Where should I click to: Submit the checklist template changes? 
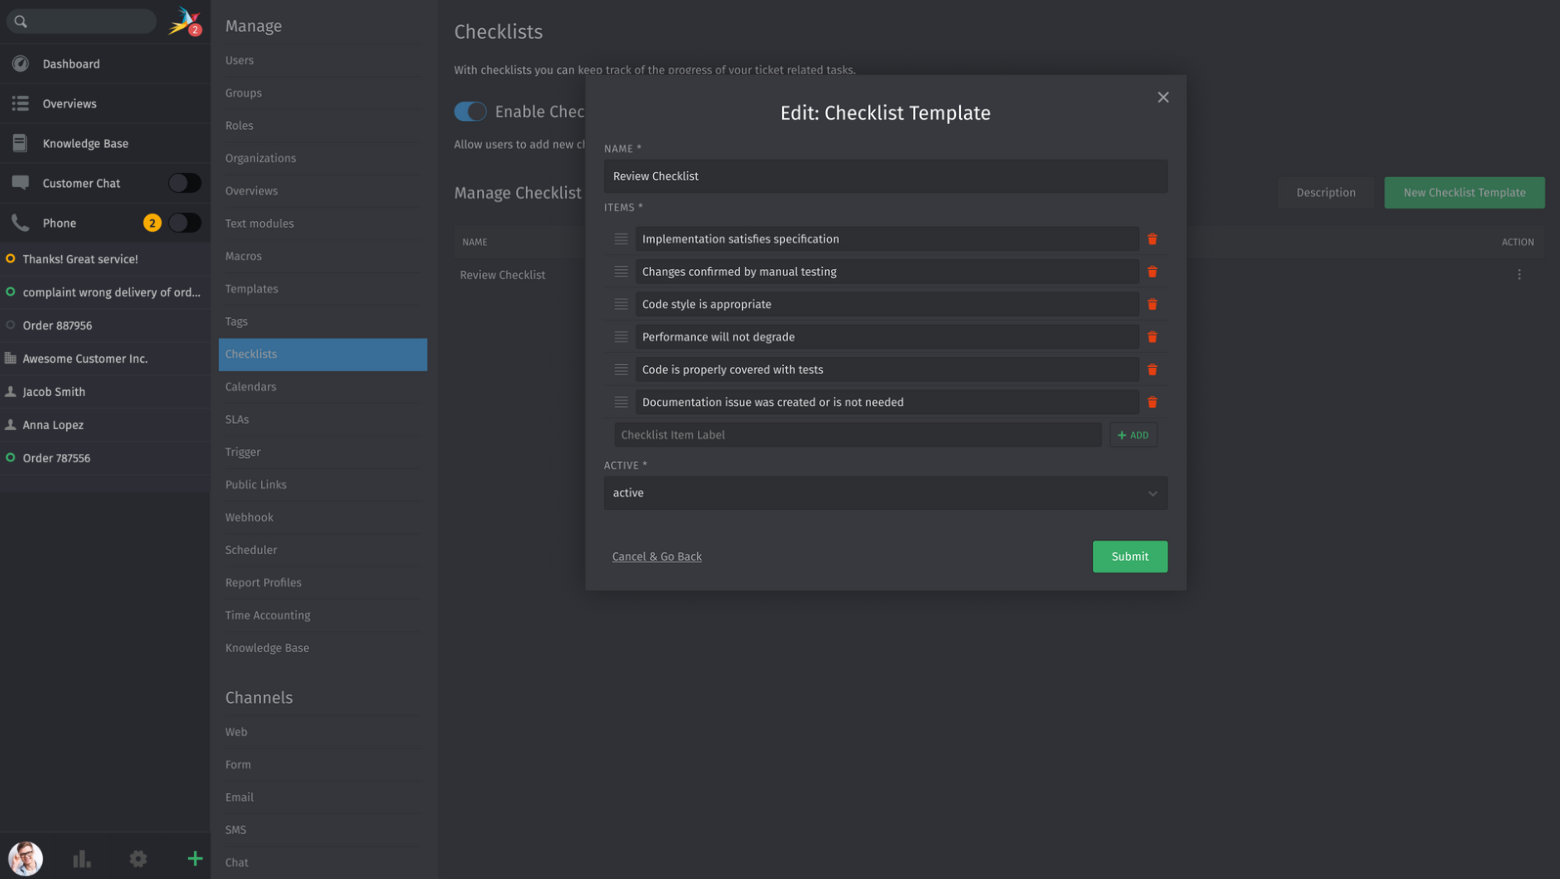[1129, 557]
